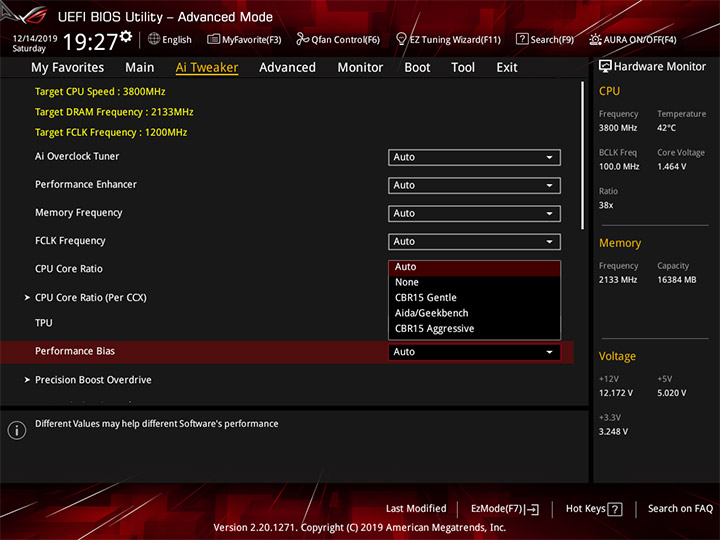Select the Performance Bias row label
Viewport: 720px width, 540px height.
pyautogui.click(x=75, y=351)
